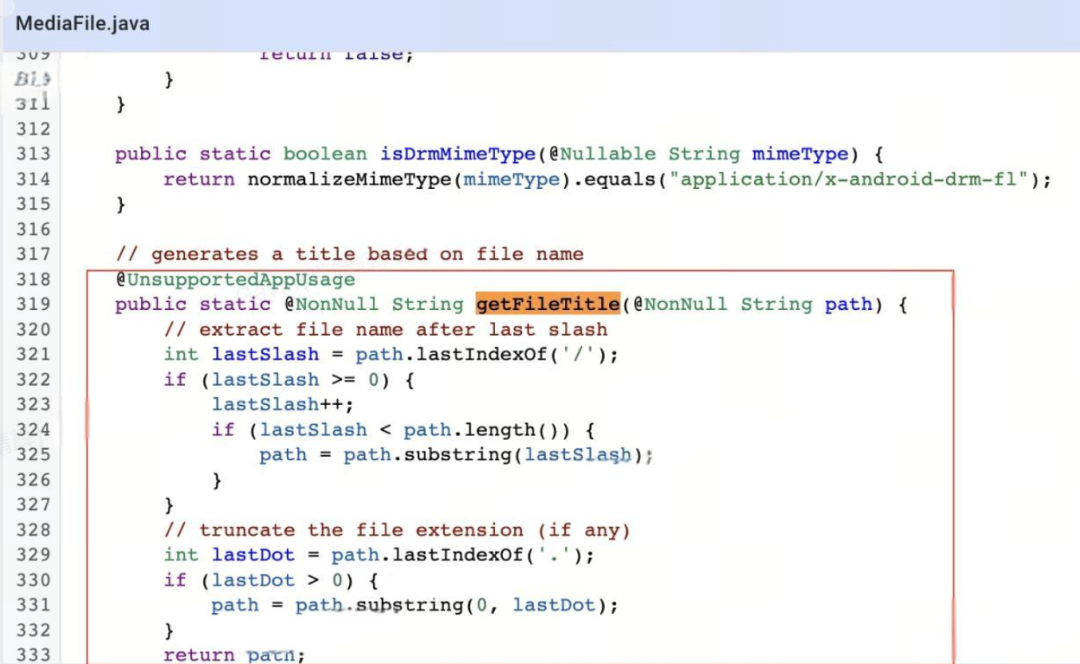Viewport: 1080px width, 664px height.
Task: Select line number 330
Action: click(x=33, y=580)
